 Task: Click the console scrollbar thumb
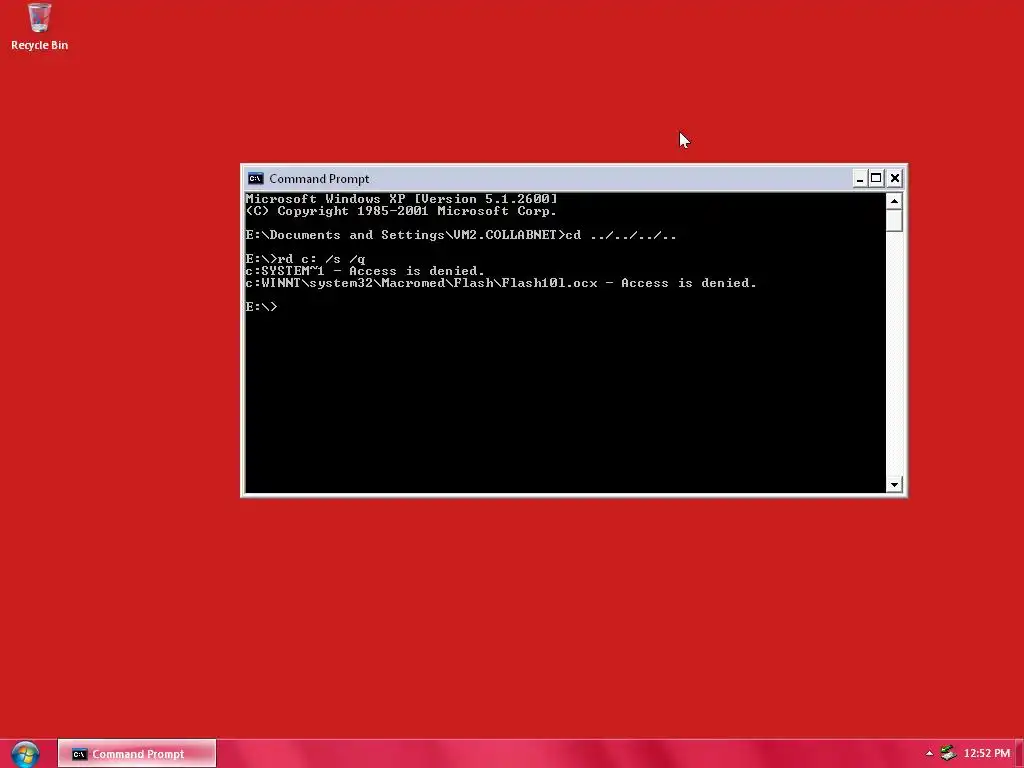click(894, 220)
